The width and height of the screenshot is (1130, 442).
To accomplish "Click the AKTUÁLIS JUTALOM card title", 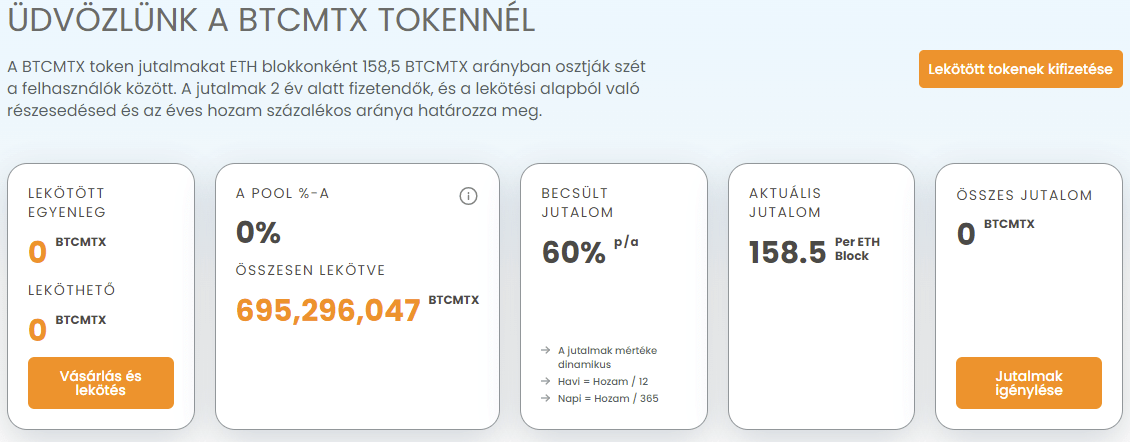I will point(785,203).
